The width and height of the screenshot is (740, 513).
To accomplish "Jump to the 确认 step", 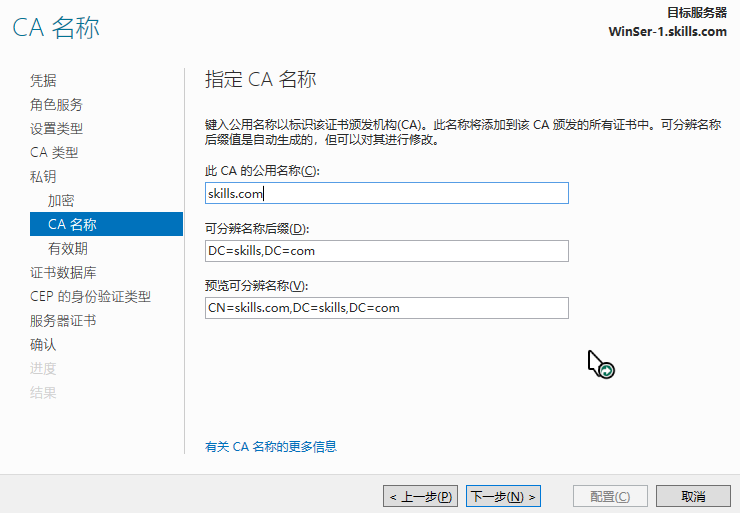I will tap(43, 344).
